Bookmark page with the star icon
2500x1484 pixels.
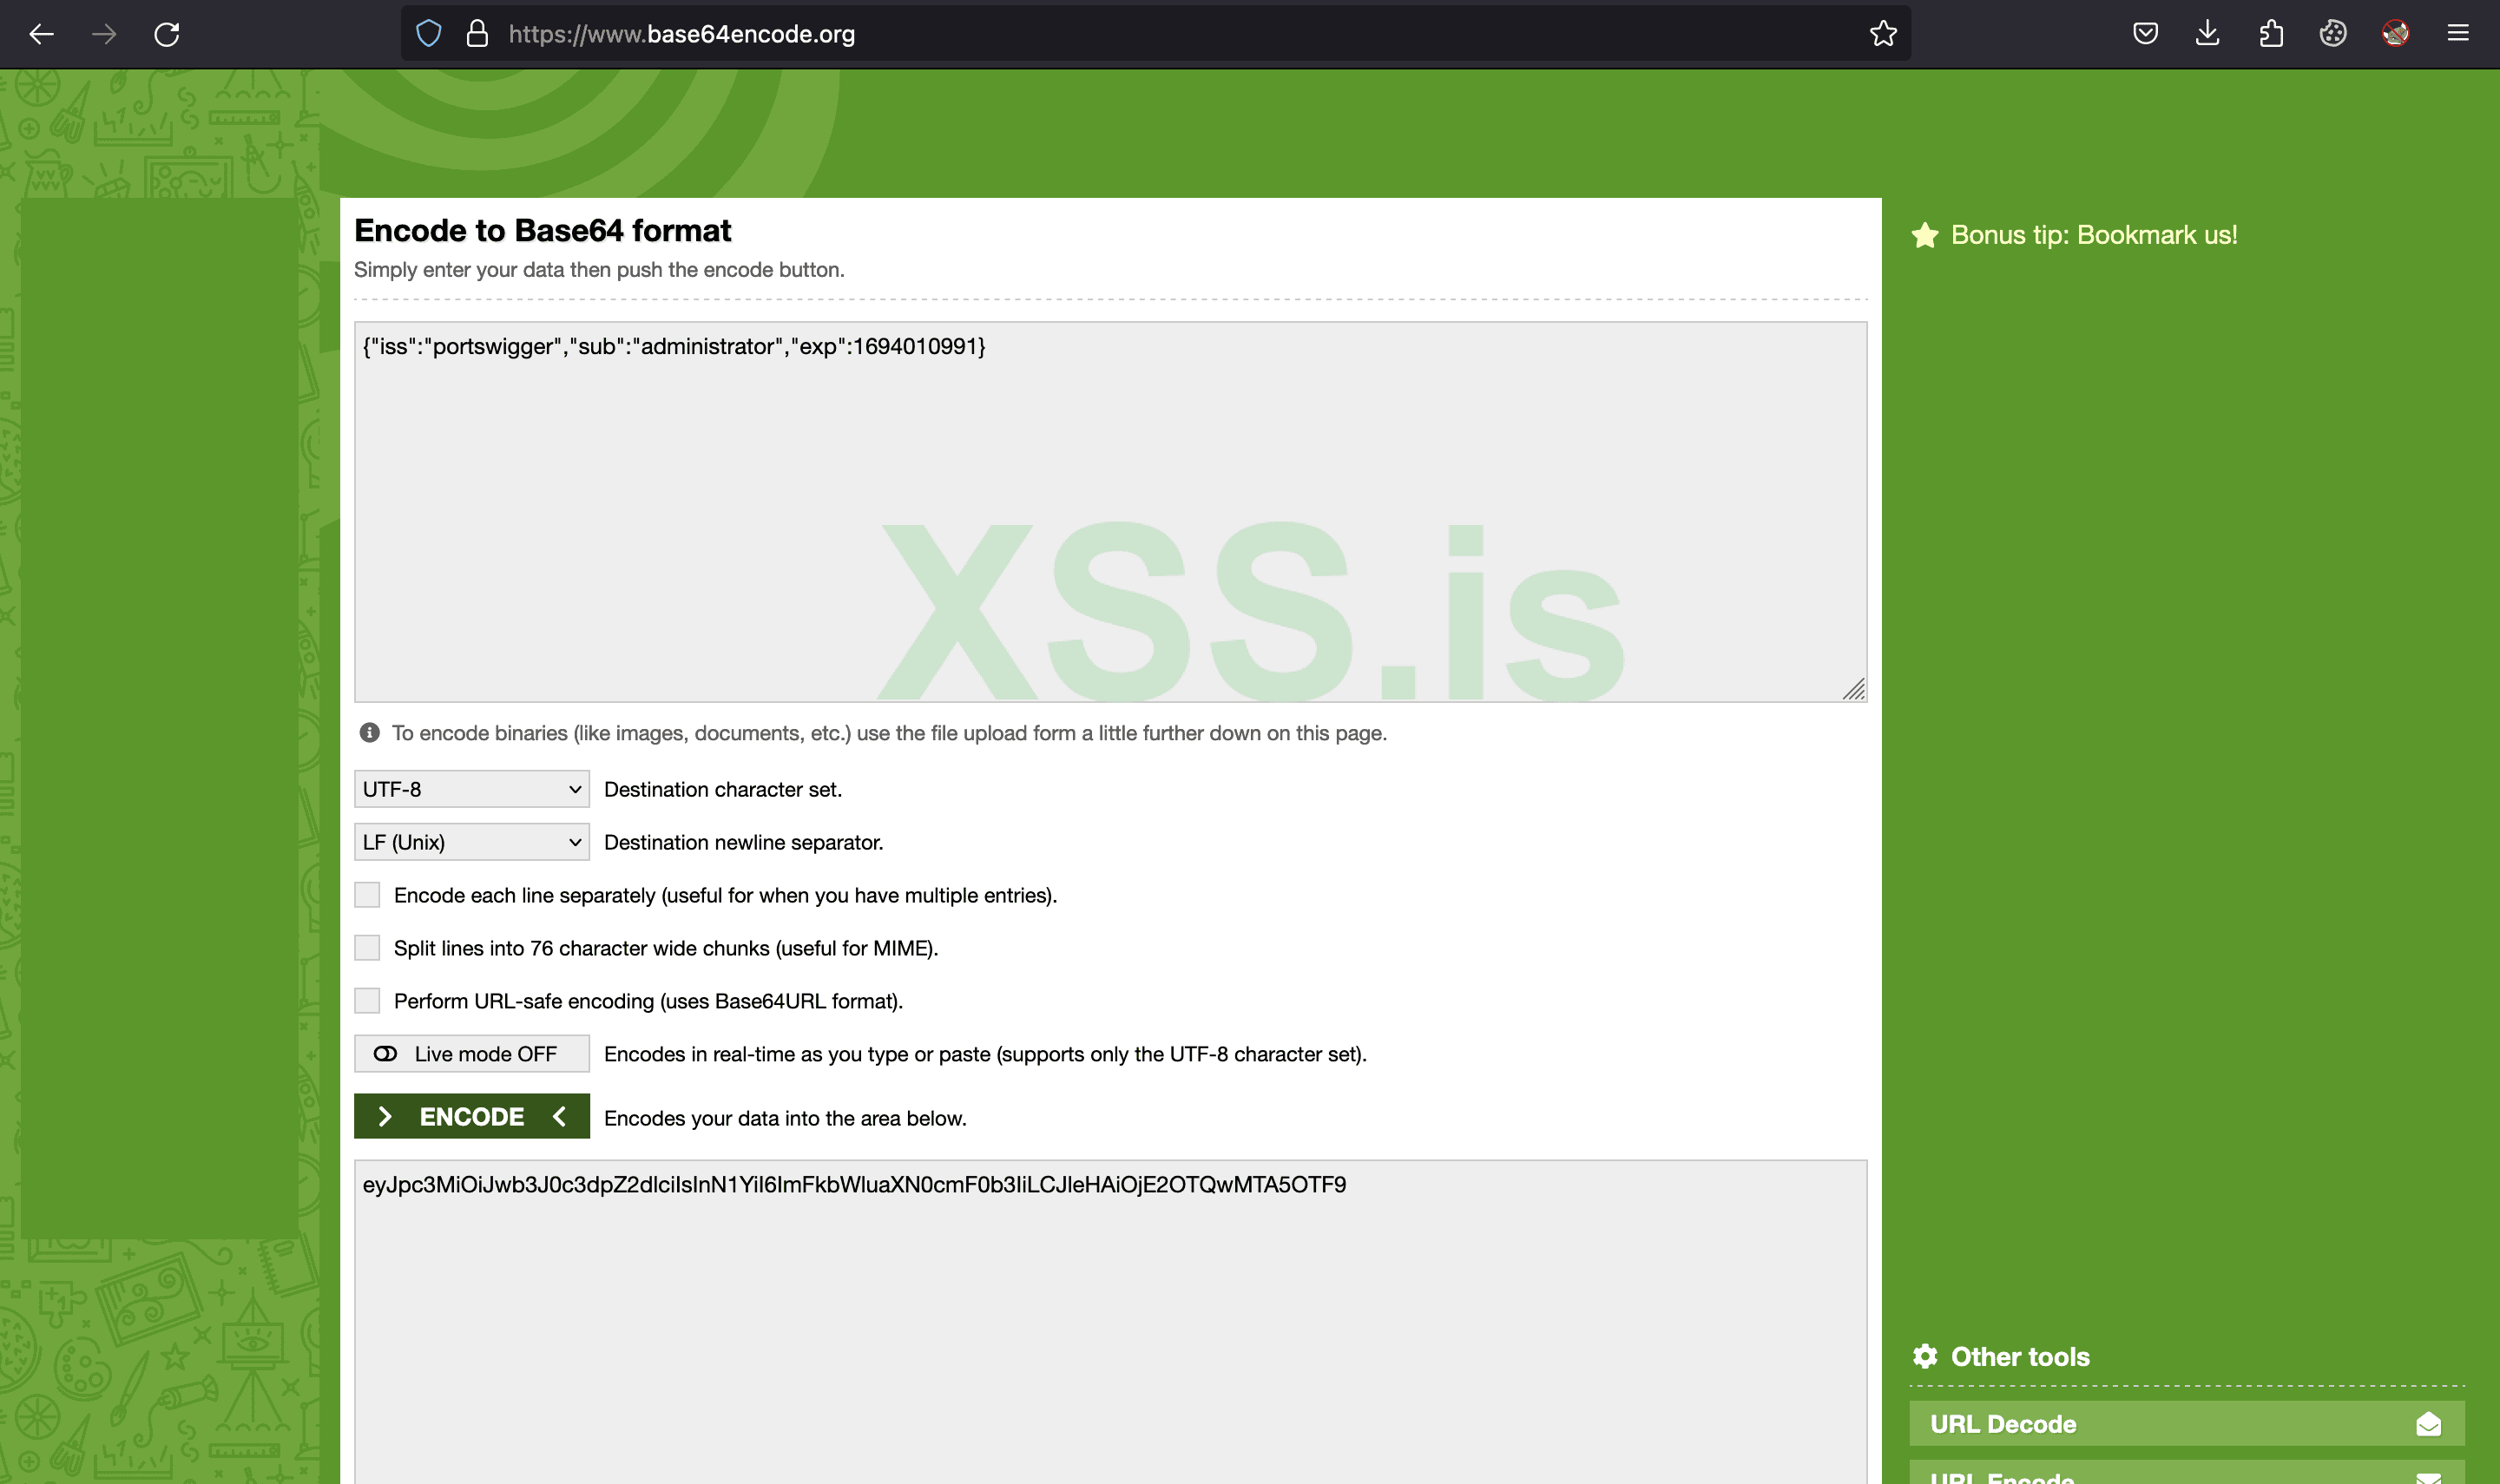coord(1883,34)
